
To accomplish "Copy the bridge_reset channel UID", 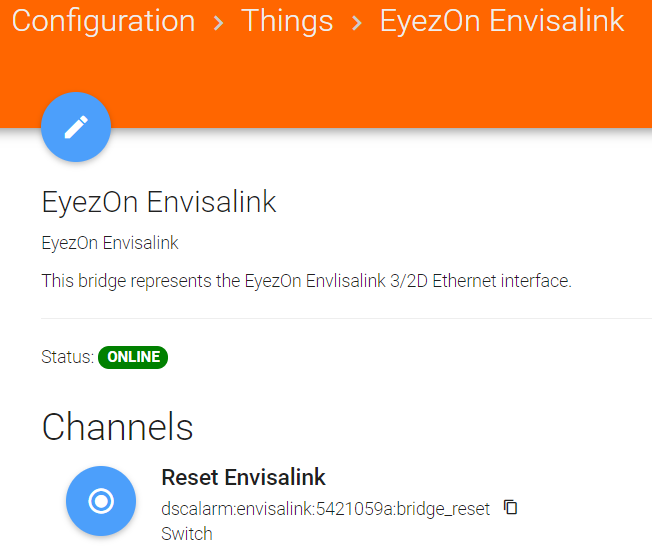I will 511,507.
